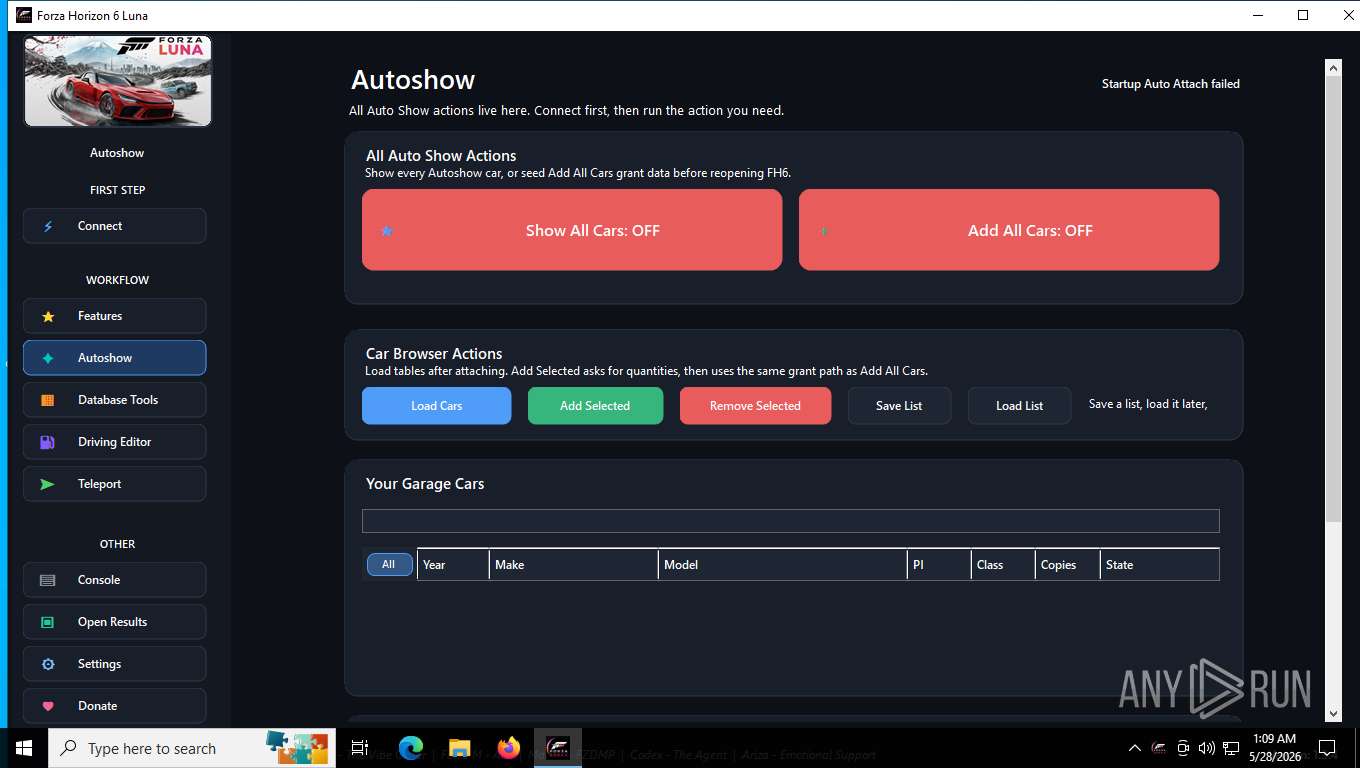Click the Load Cars button
The image size is (1360, 768).
[437, 406]
